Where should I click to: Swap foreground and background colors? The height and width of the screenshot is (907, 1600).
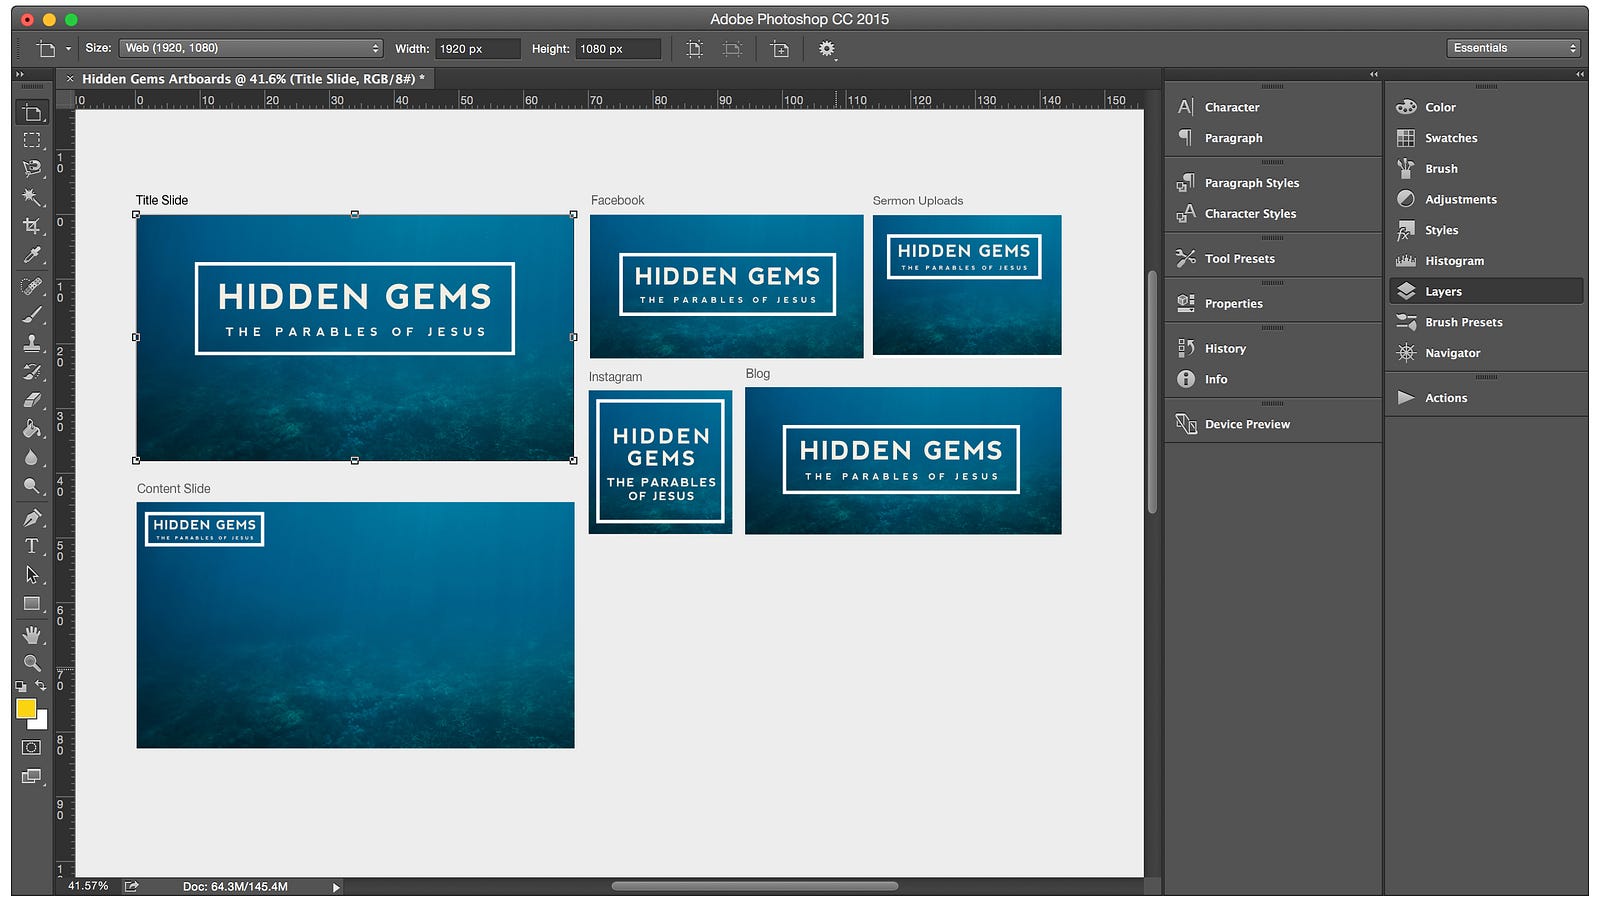coord(41,686)
